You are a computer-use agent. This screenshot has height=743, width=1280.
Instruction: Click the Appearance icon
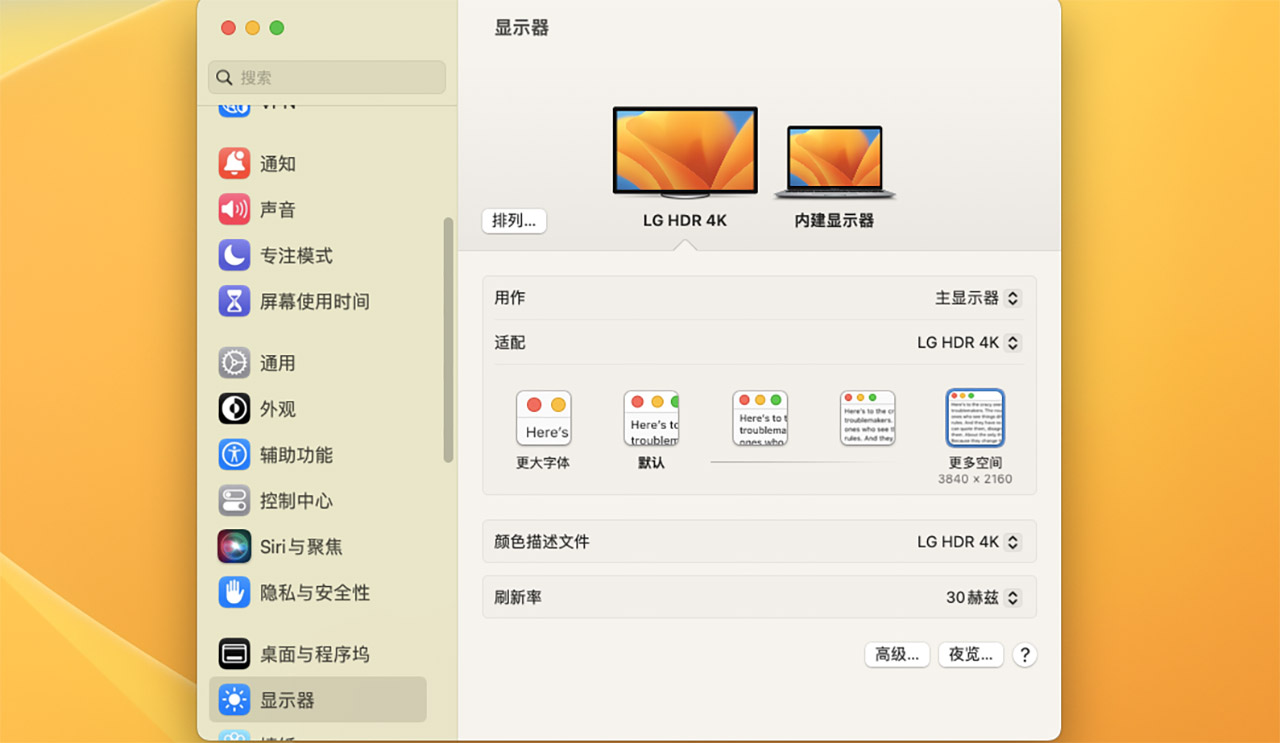(234, 409)
